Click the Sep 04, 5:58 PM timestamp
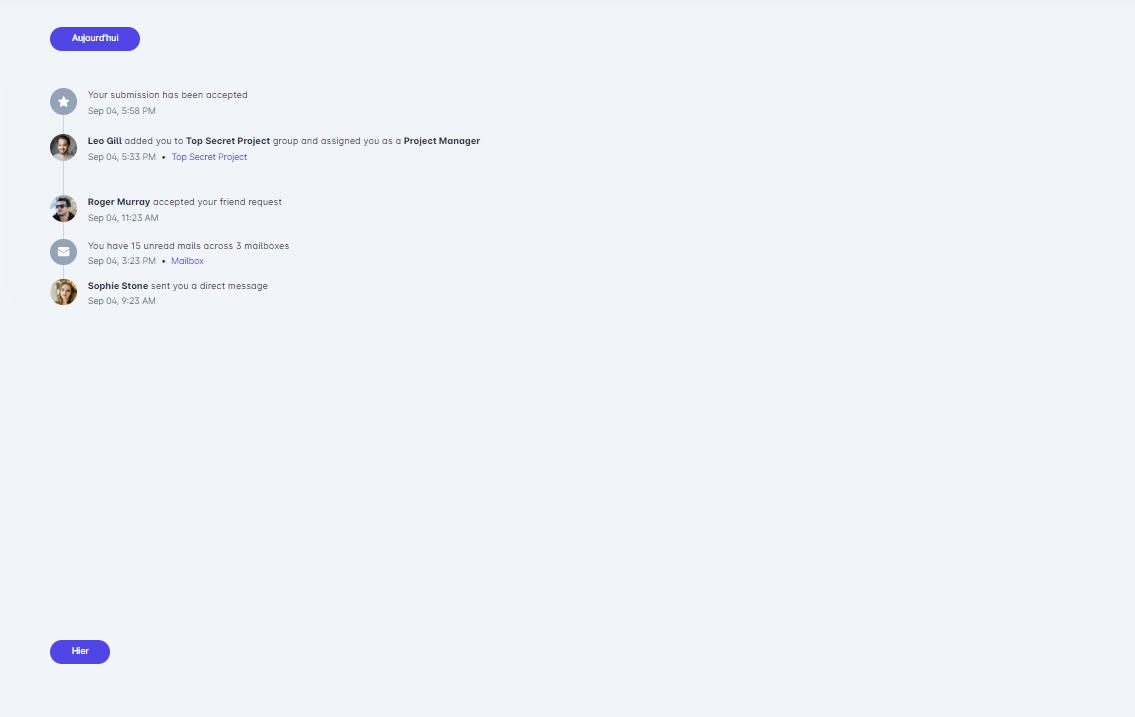This screenshot has width=1135, height=717. [122, 111]
